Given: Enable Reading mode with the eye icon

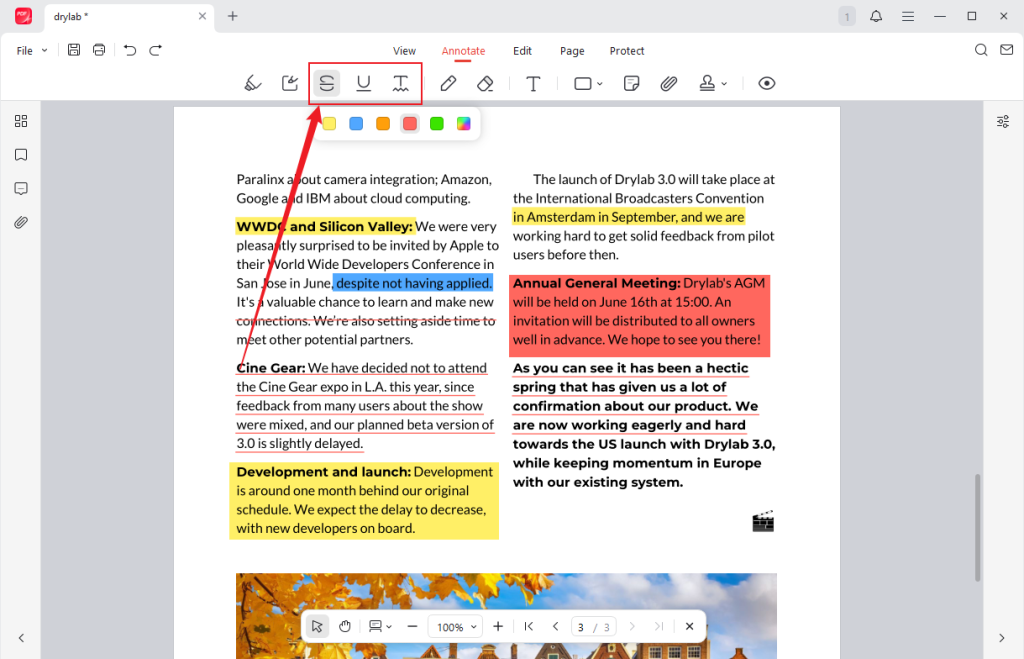Looking at the screenshot, I should coord(766,83).
